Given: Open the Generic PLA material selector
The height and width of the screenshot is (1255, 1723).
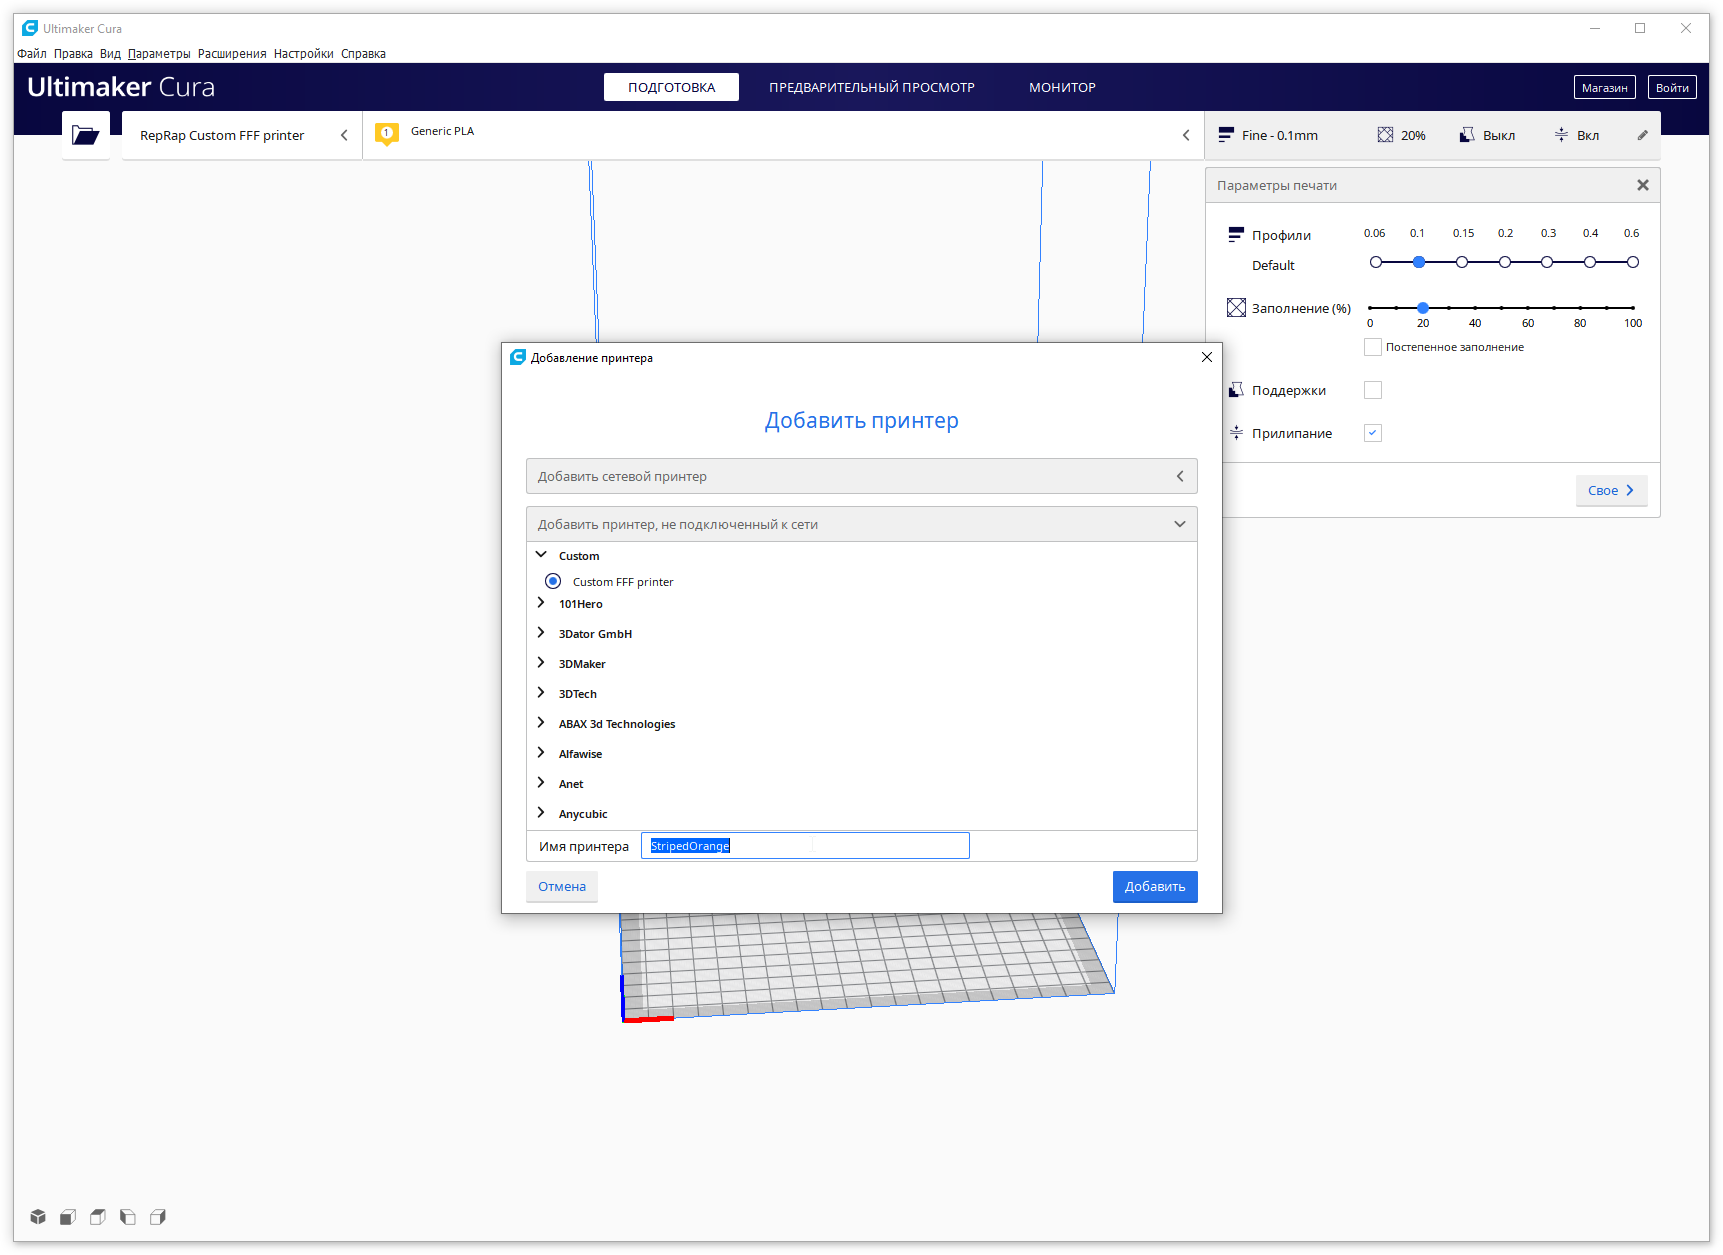Looking at the screenshot, I should coord(783,135).
